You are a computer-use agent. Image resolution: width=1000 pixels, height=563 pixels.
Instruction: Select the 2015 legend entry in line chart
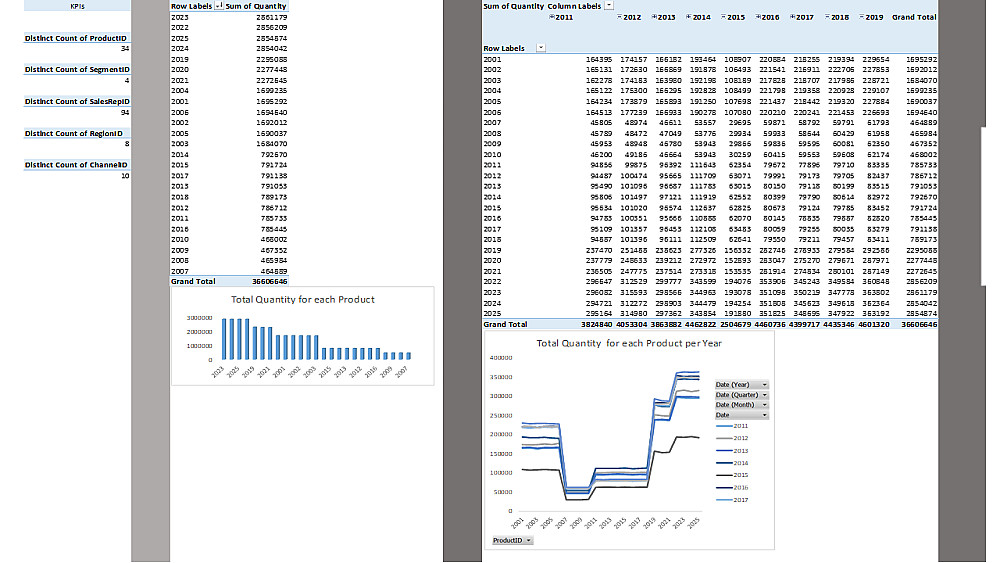(732, 475)
